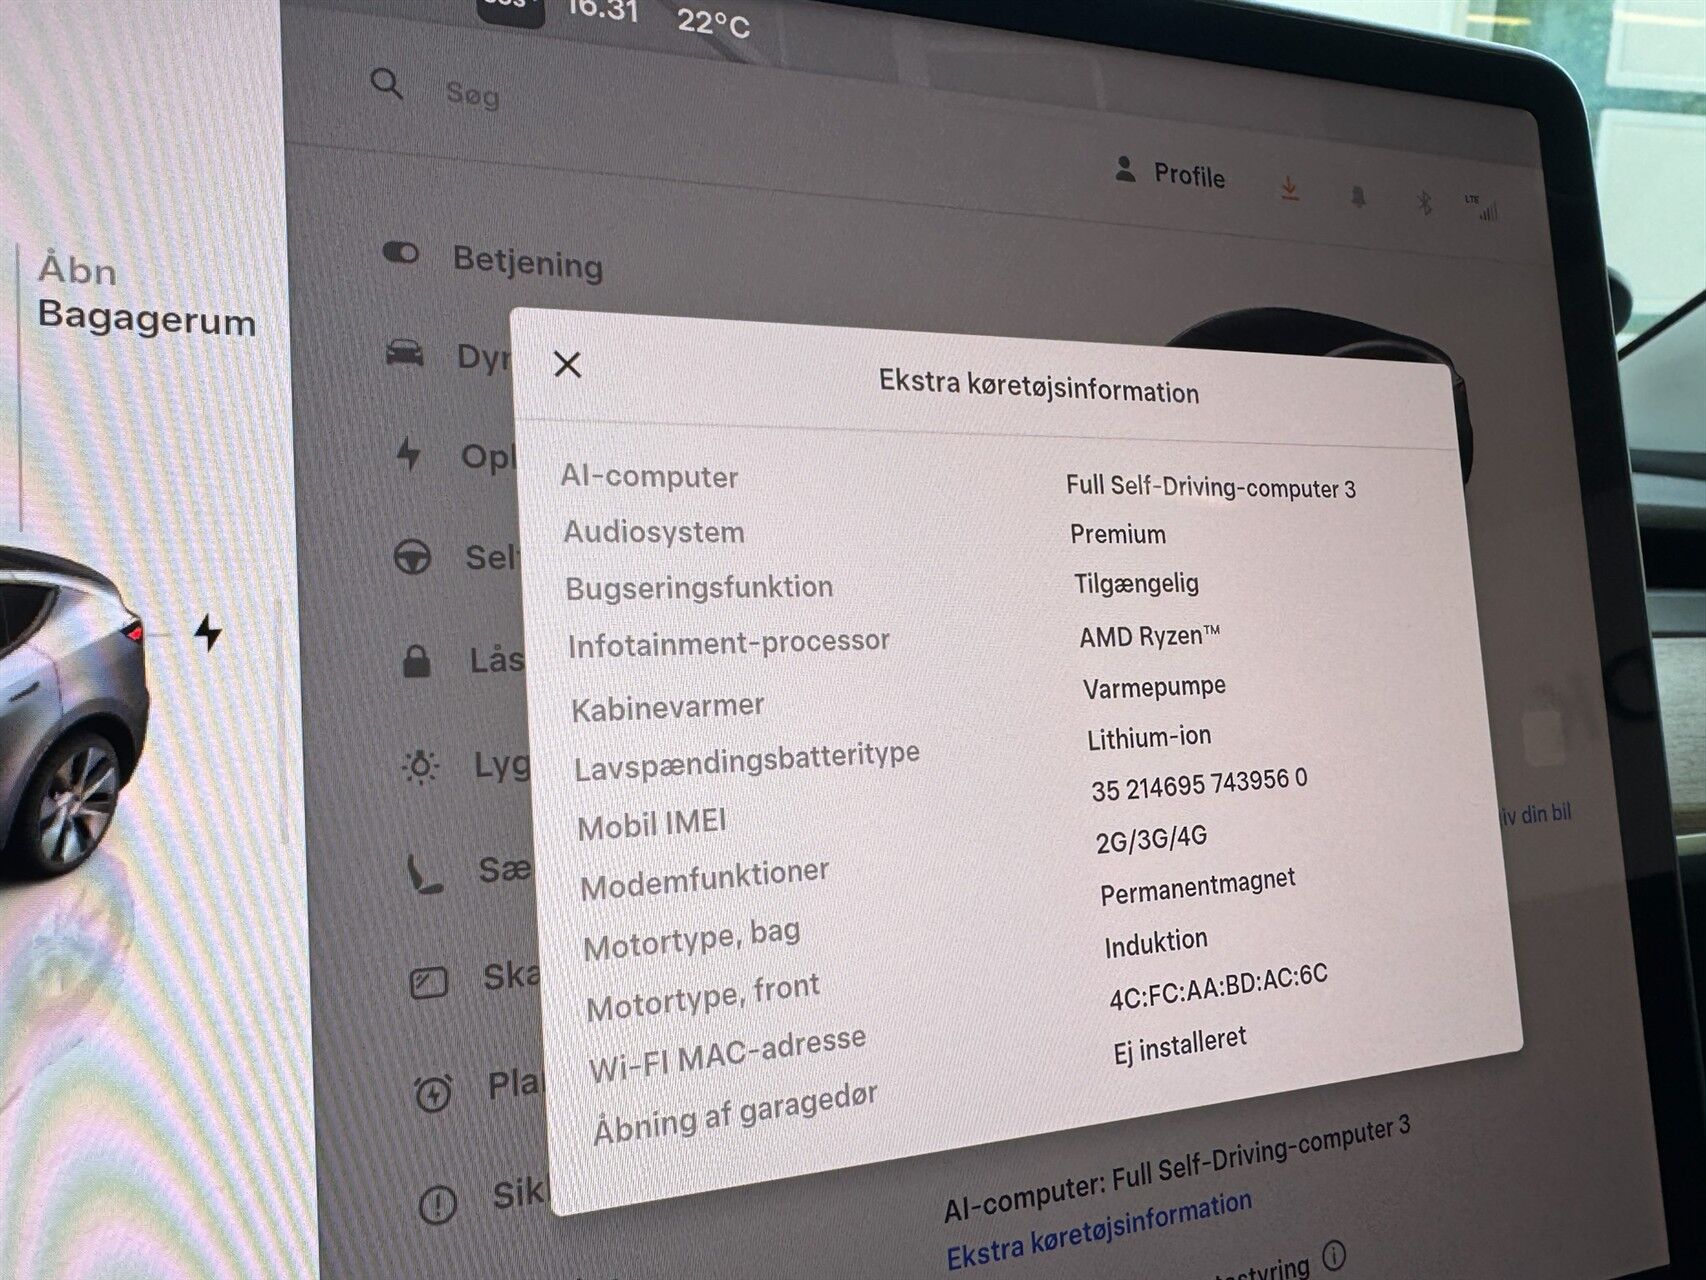The image size is (1706, 1280).
Task: Select the Induktion value
Action: (x=1156, y=943)
